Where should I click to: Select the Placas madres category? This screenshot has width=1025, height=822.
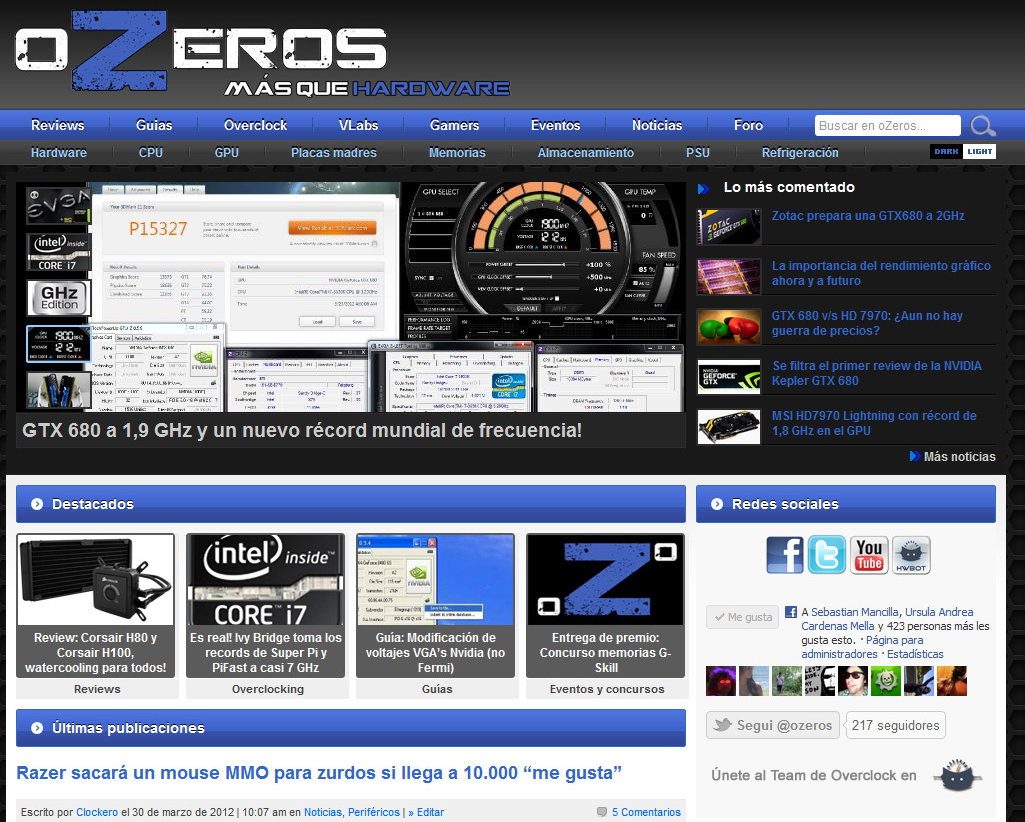point(334,152)
